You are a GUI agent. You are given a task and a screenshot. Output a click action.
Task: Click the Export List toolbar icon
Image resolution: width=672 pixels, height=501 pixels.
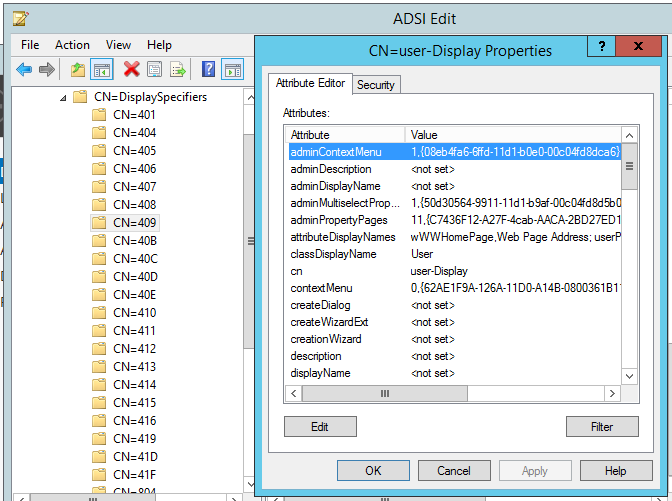177,69
